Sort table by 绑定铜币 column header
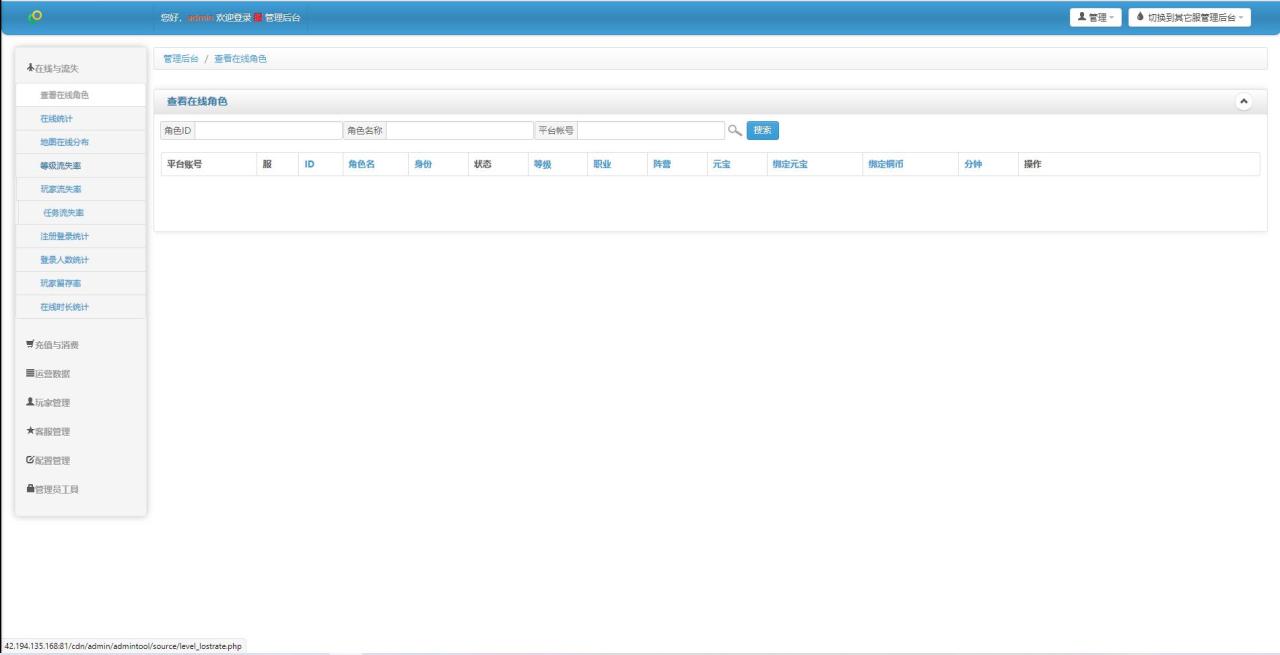1280x655 pixels. coord(885,164)
